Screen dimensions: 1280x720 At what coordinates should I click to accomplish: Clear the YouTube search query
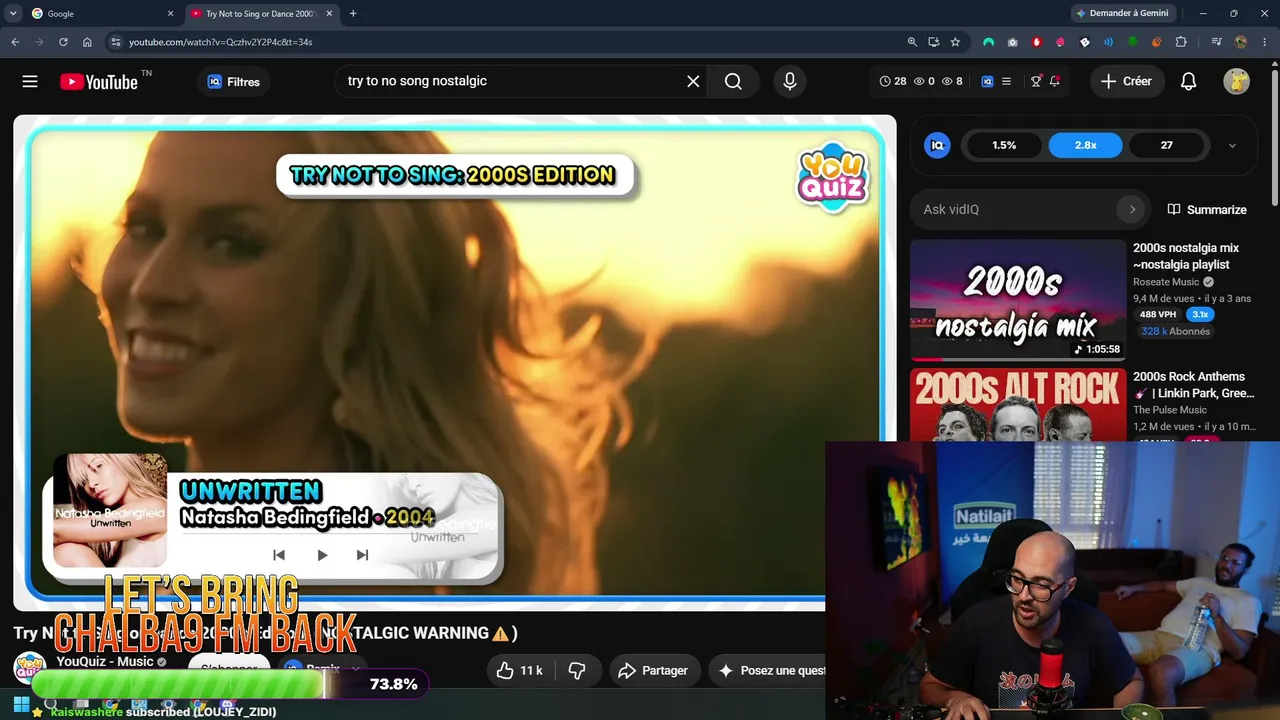[x=693, y=82]
